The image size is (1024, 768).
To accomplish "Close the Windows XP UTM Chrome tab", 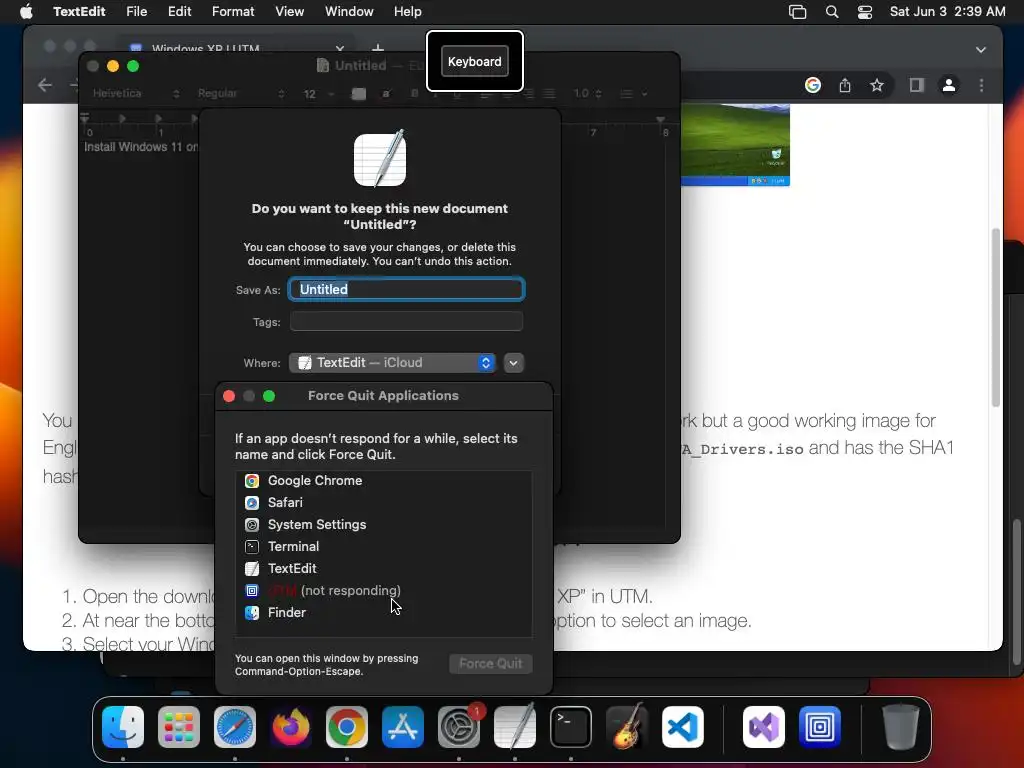I will 340,48.
